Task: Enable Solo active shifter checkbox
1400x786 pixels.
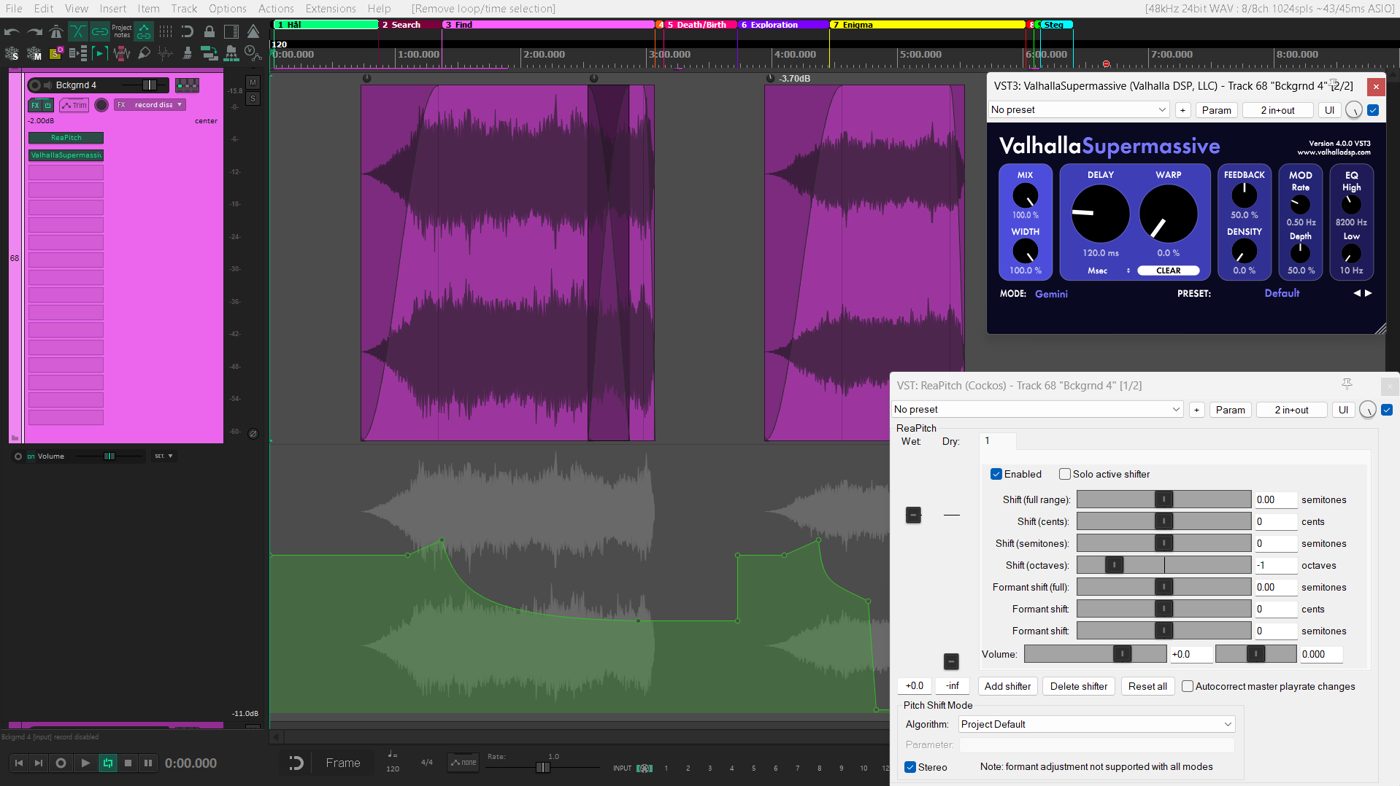Action: click(1064, 474)
